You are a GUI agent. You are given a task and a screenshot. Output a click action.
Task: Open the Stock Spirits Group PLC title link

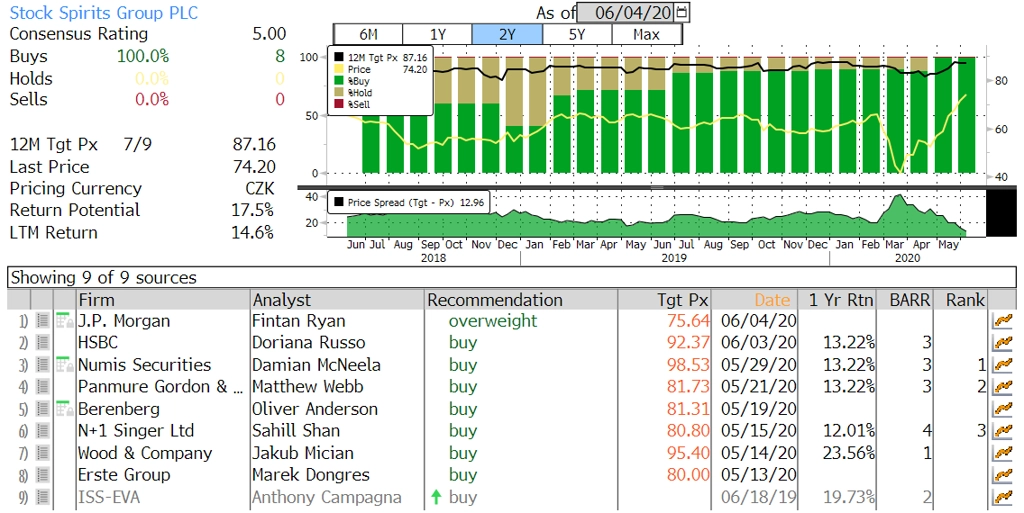[104, 12]
